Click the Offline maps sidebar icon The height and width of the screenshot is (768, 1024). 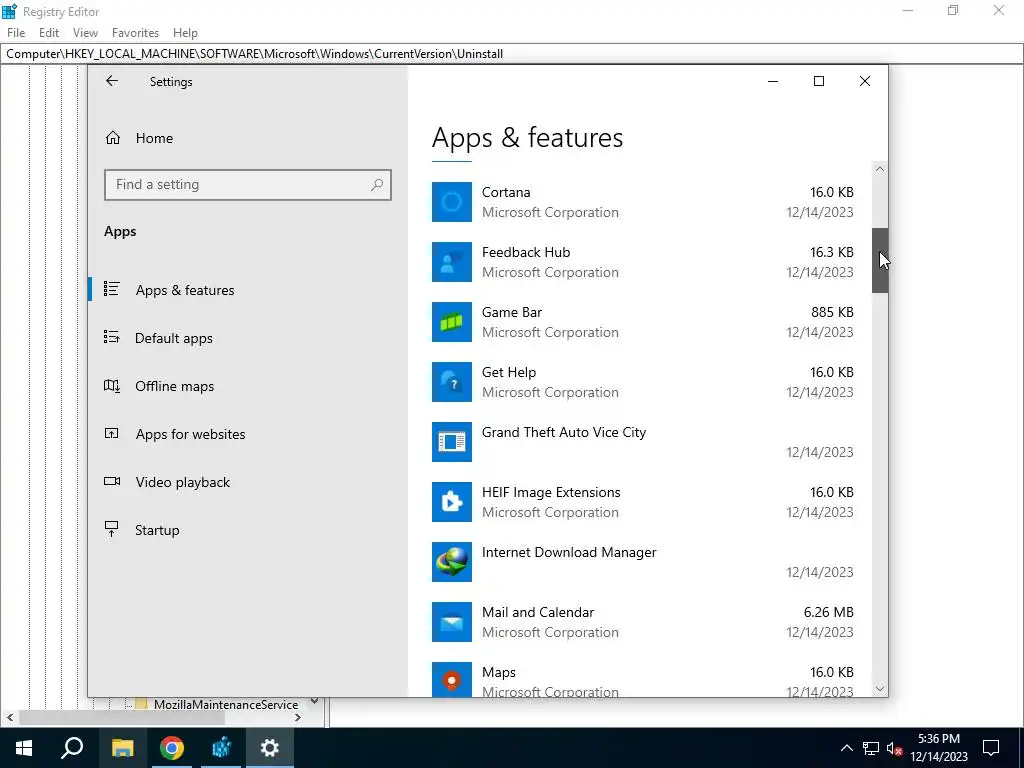112,386
